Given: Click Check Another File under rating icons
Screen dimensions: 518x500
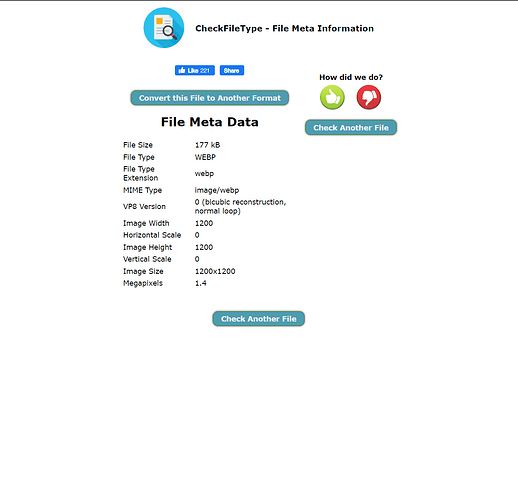Looking at the screenshot, I should point(351,128).
